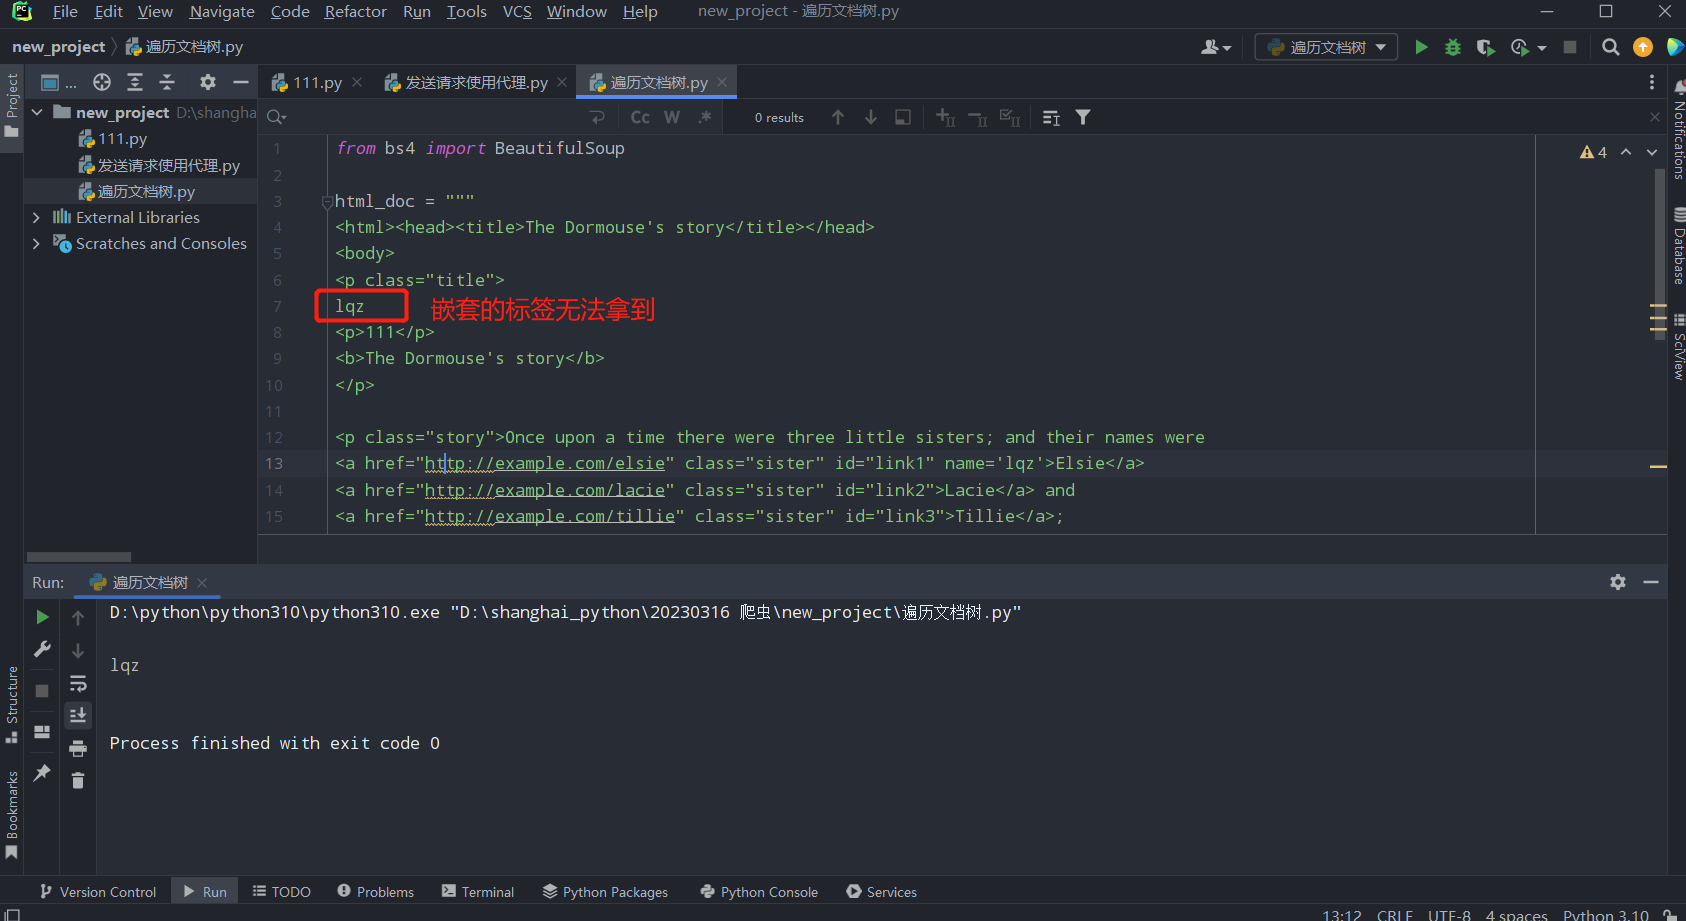Open the VCS menu
Image resolution: width=1686 pixels, height=921 pixels.
click(517, 12)
